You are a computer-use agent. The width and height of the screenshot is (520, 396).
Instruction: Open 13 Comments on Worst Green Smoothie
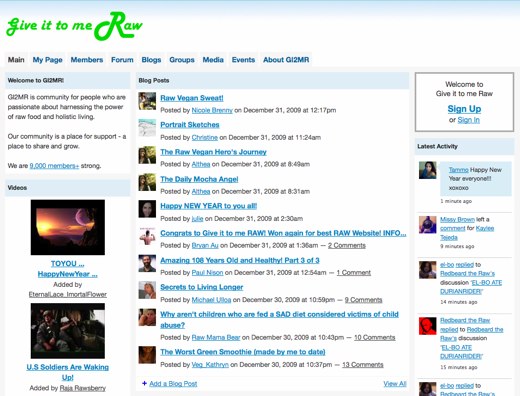click(x=363, y=365)
